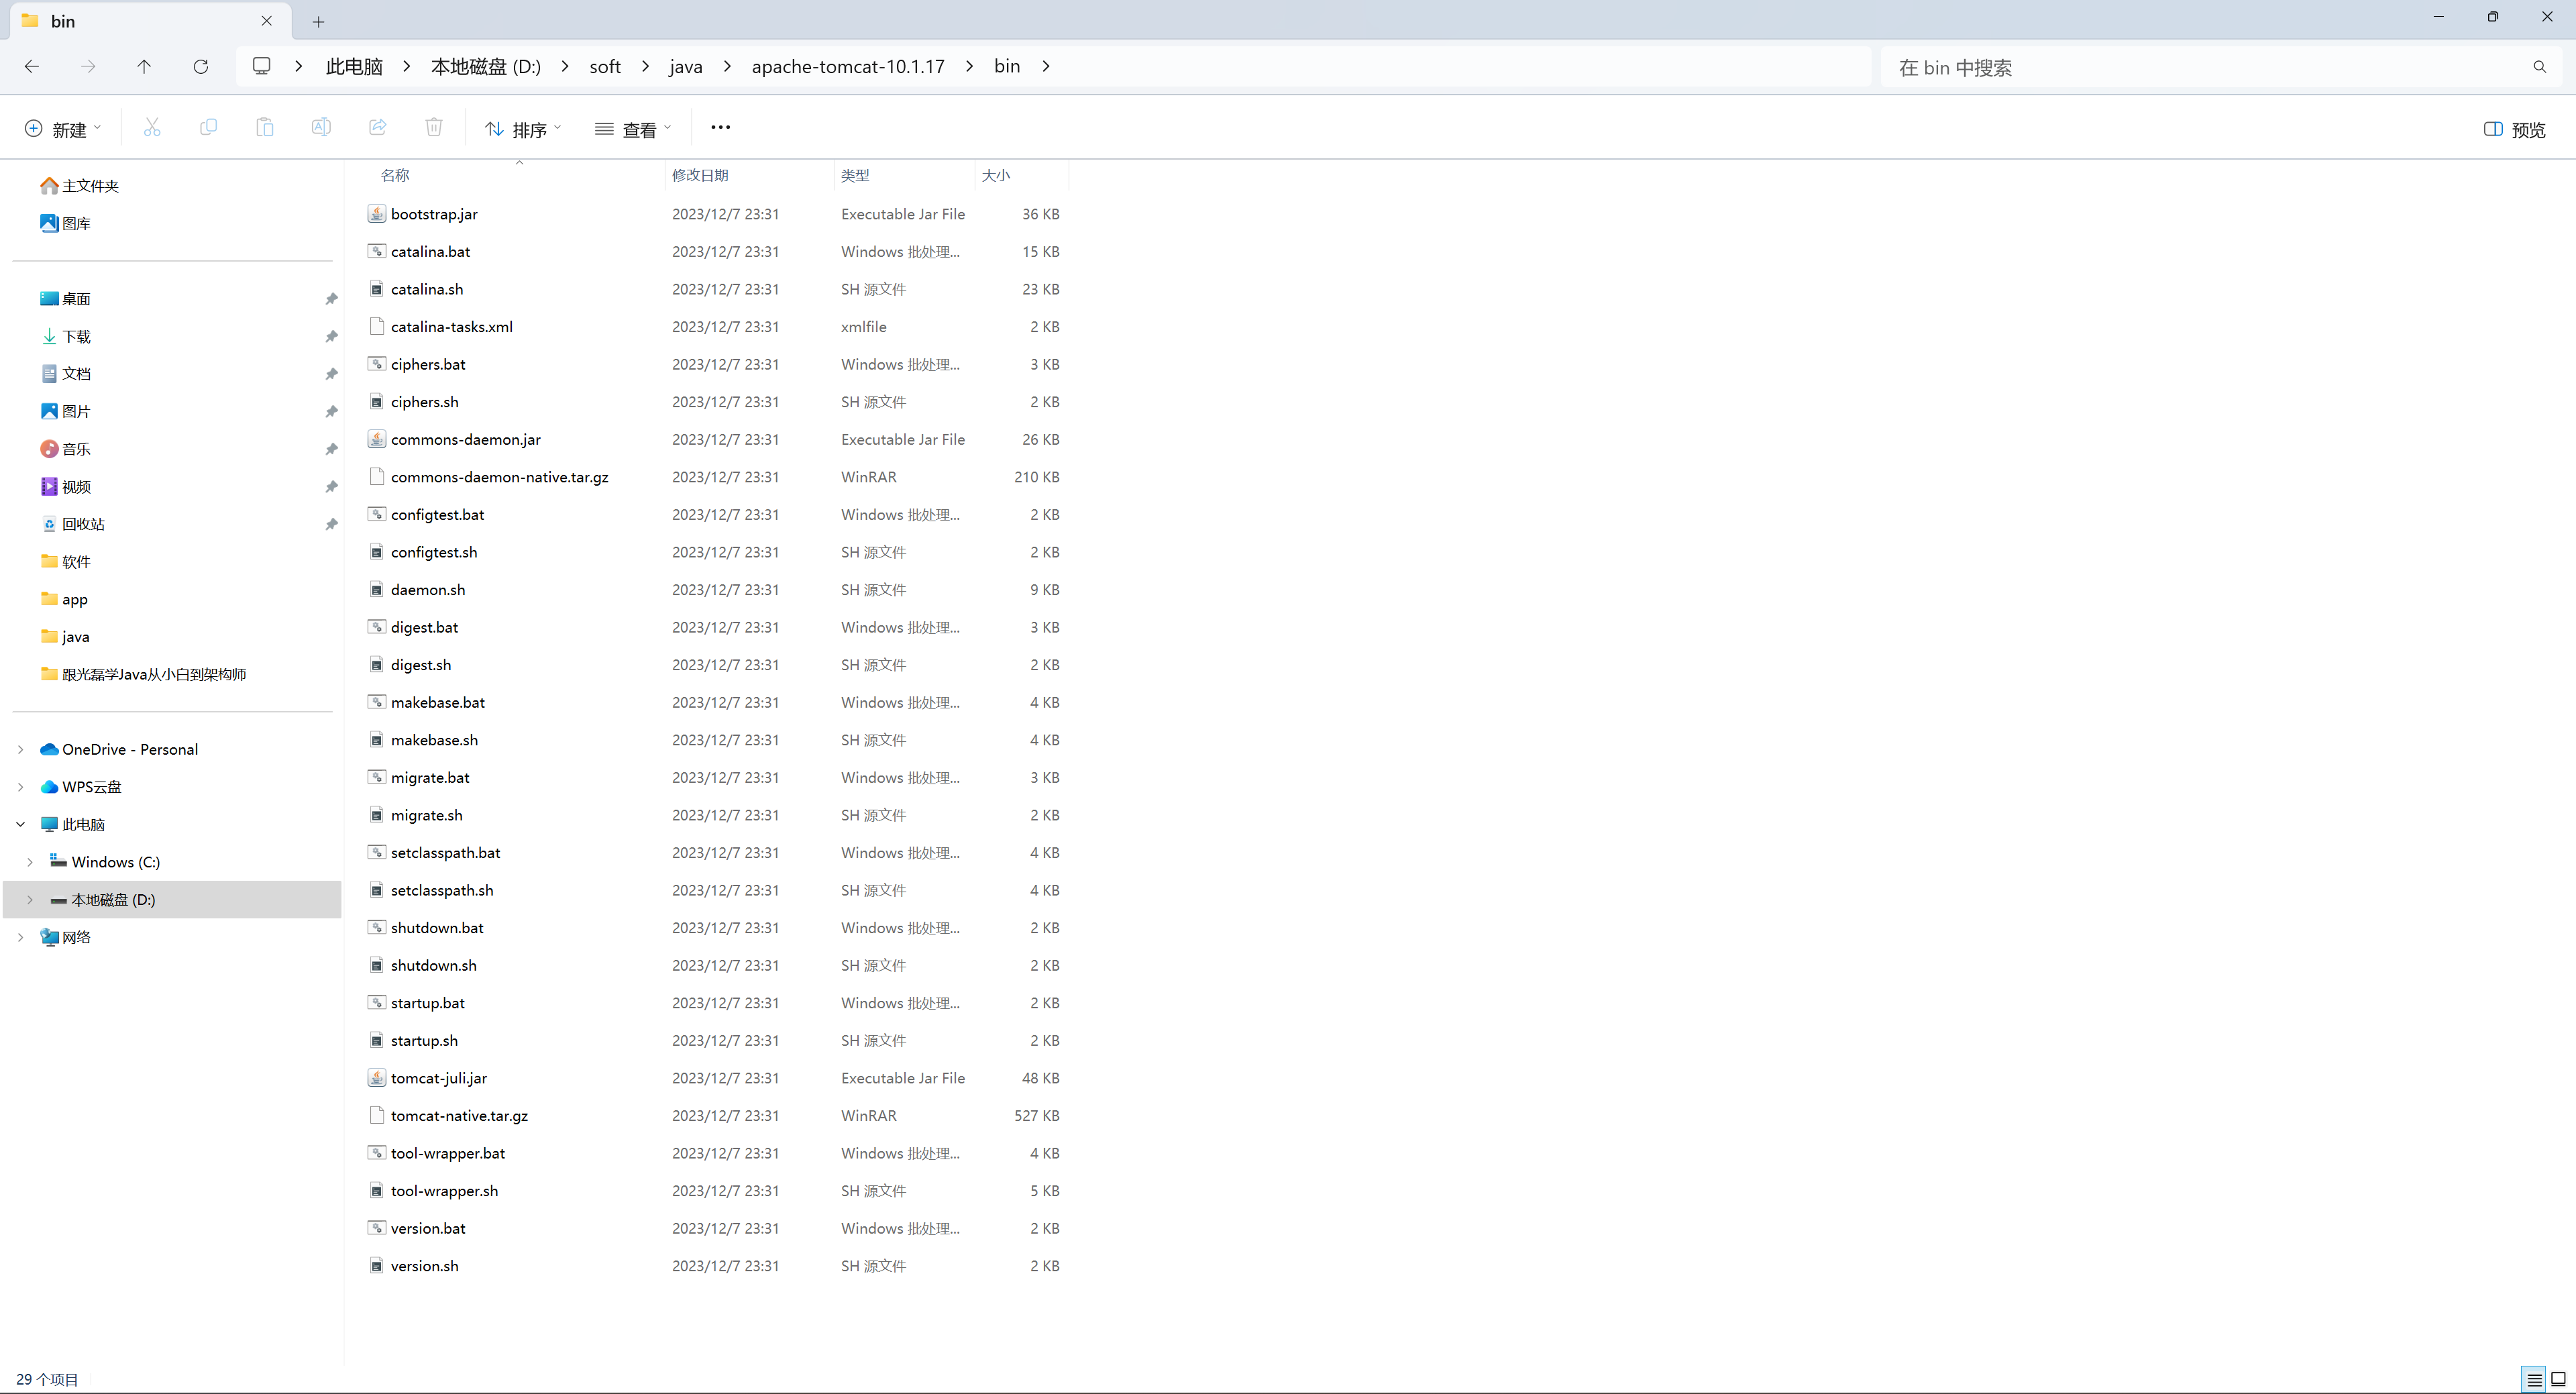The height and width of the screenshot is (1394, 2576).
Task: Expand 网络 tree node
Action: point(21,937)
